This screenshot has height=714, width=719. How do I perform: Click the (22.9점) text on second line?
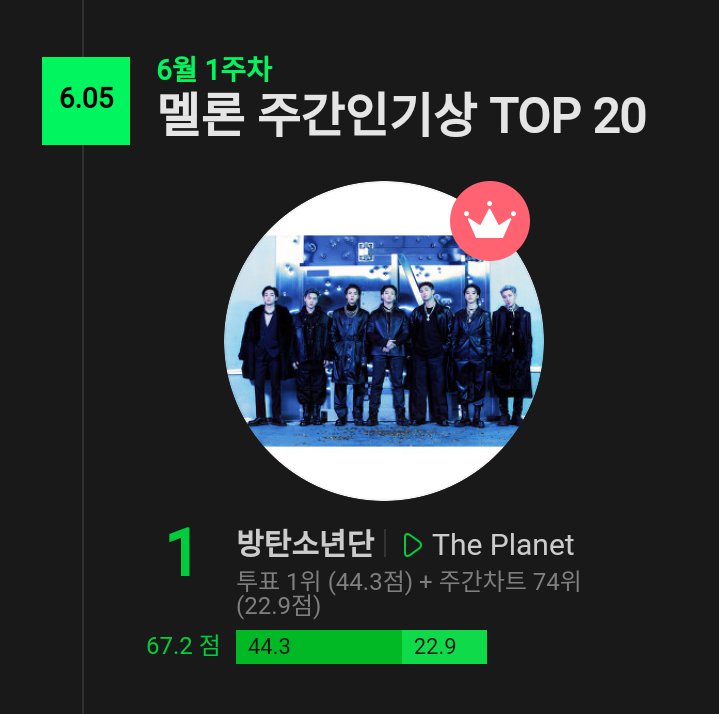pos(278,605)
